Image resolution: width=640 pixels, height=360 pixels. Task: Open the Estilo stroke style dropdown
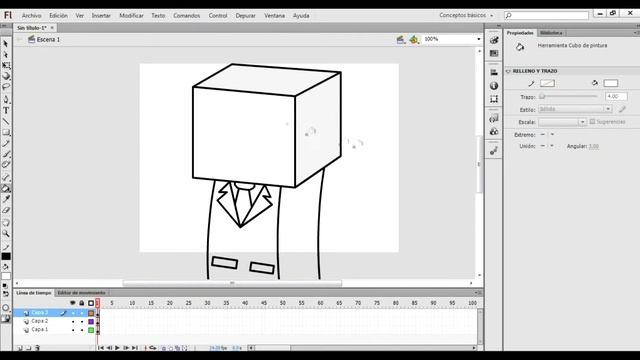point(575,109)
